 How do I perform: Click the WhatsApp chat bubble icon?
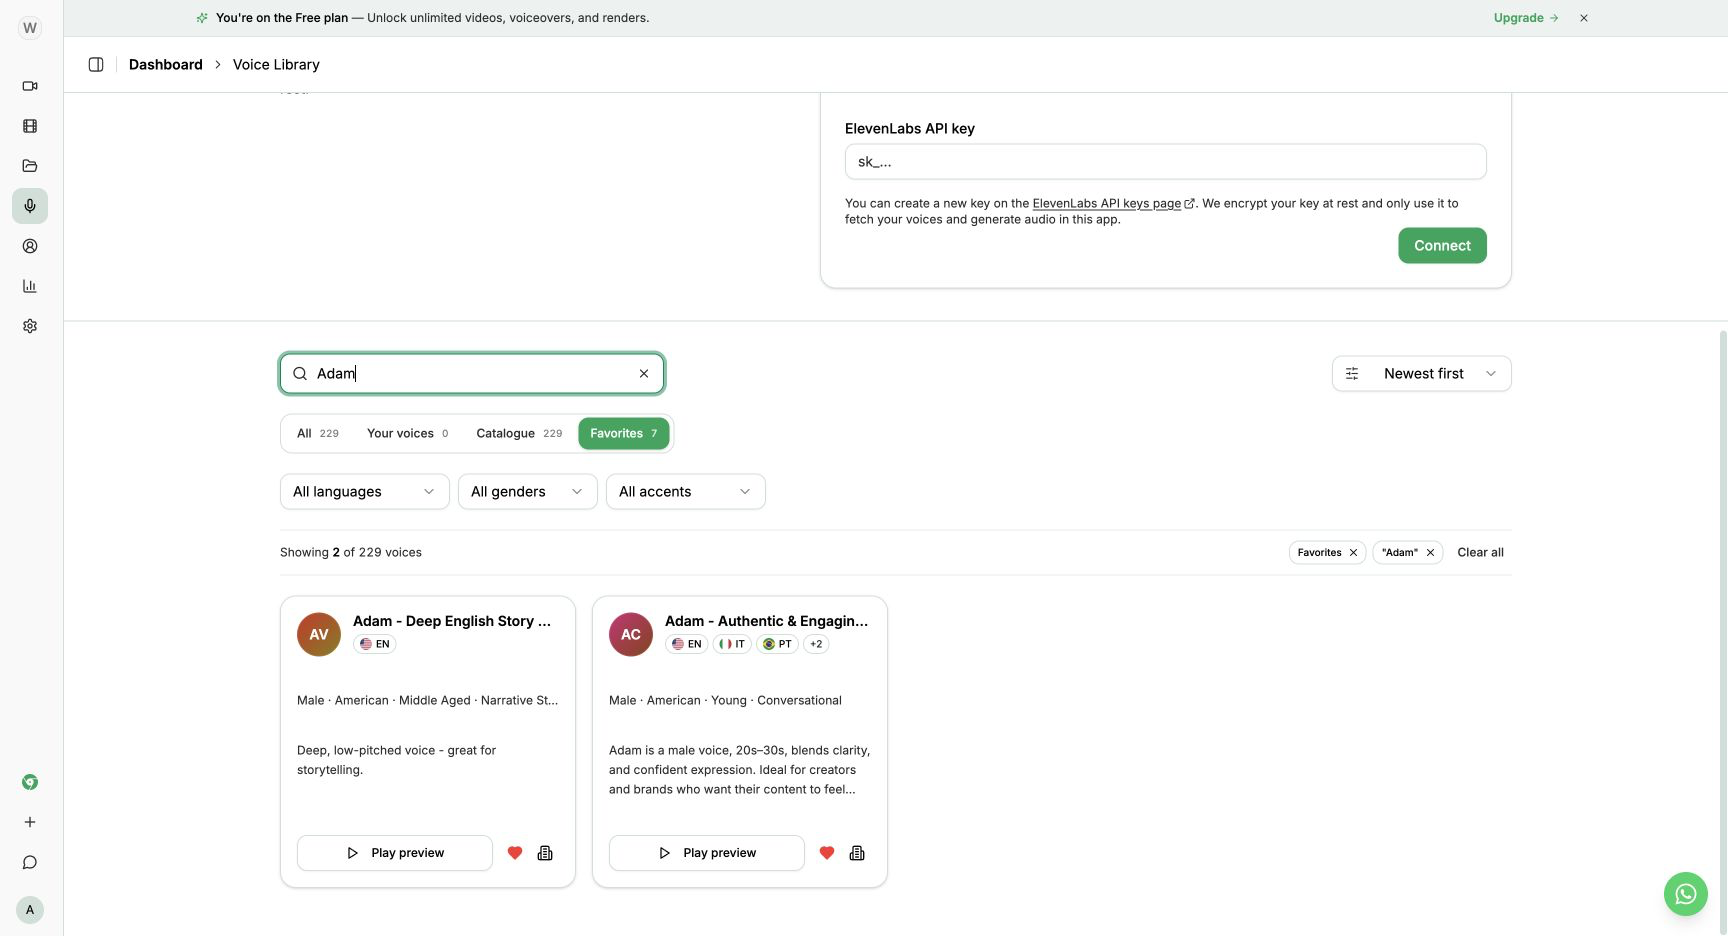[1685, 894]
